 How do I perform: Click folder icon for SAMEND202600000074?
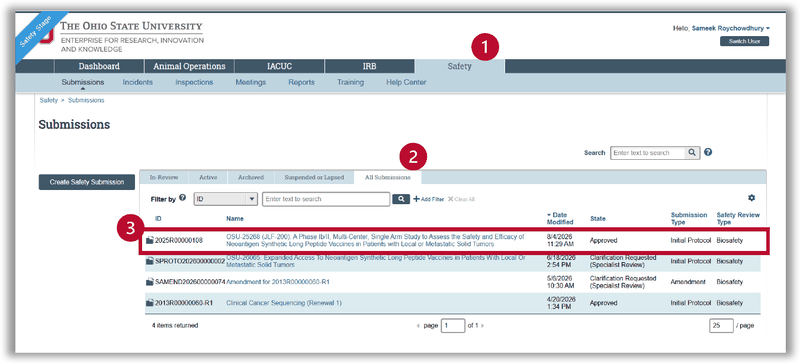pyautogui.click(x=149, y=282)
